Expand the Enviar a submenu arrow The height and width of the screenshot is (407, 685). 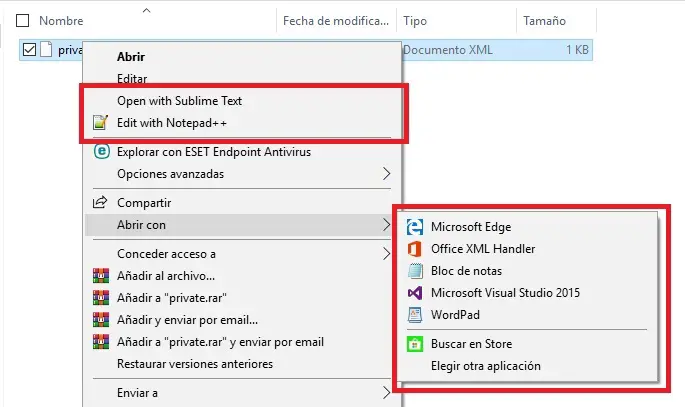387,393
